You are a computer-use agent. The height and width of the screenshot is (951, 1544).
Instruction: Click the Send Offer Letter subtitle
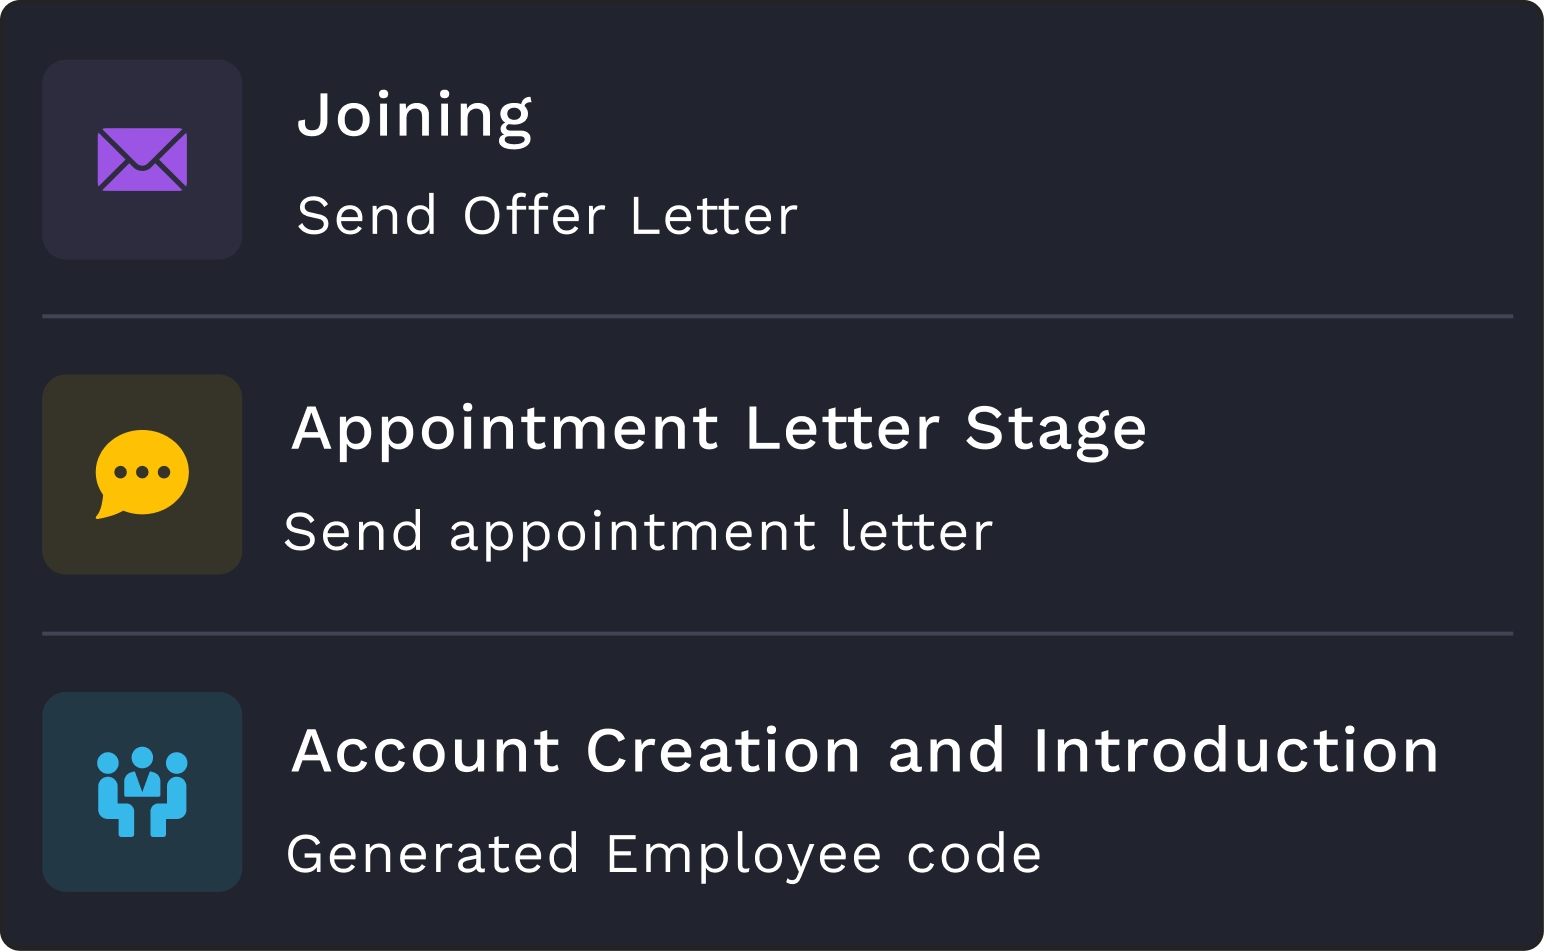pos(547,216)
